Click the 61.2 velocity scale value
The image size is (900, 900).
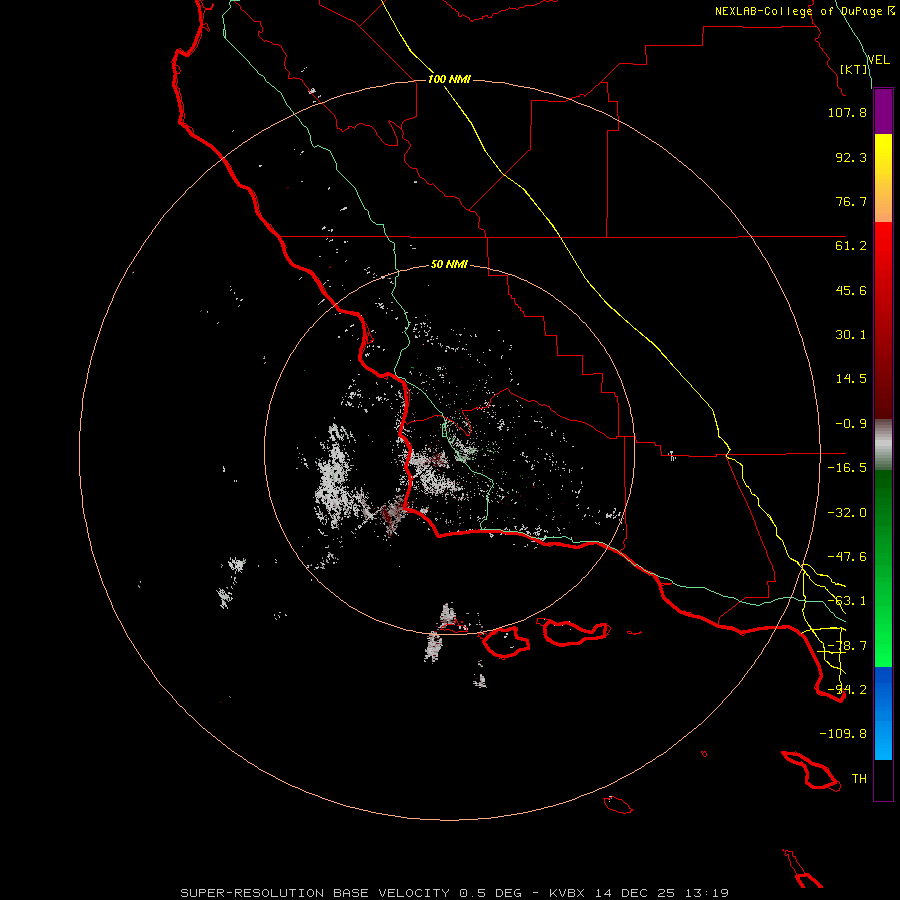click(851, 246)
